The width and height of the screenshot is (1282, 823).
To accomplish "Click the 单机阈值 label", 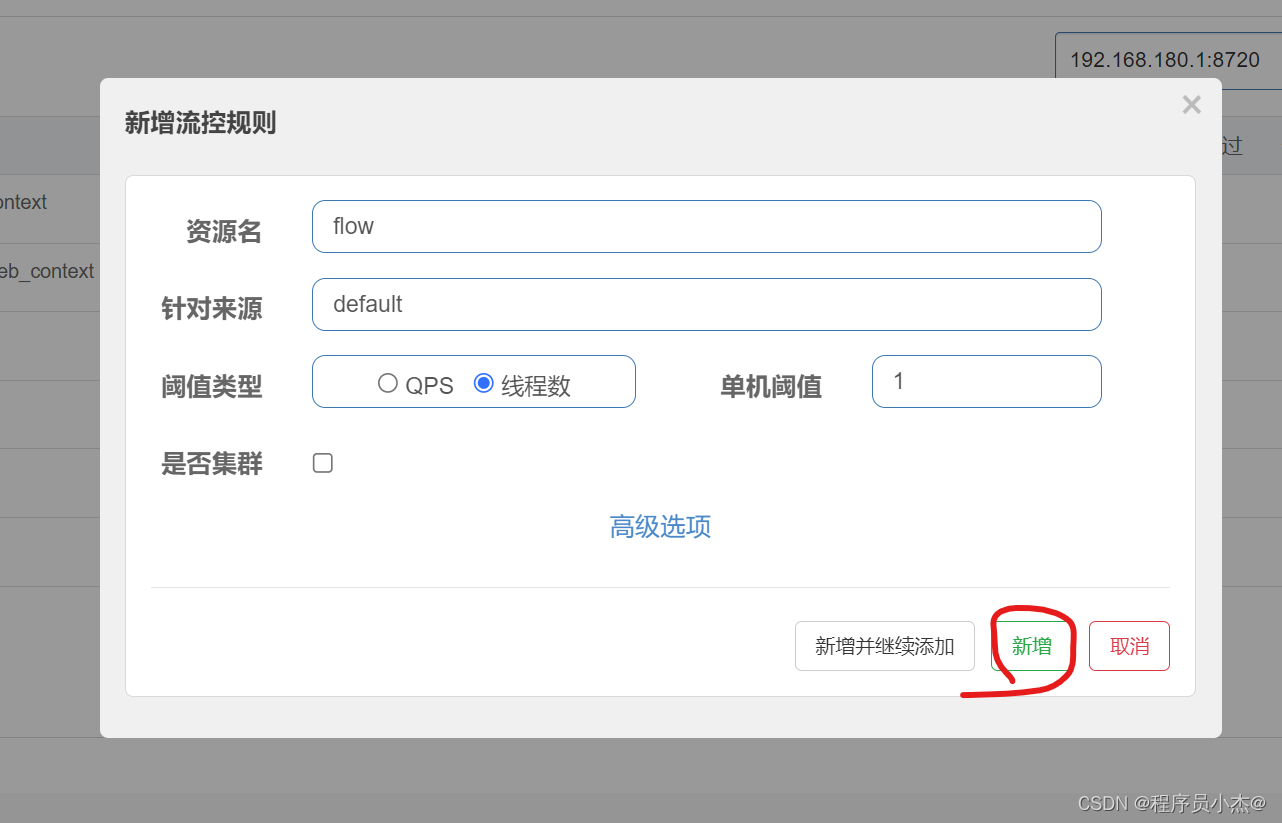I will click(771, 386).
